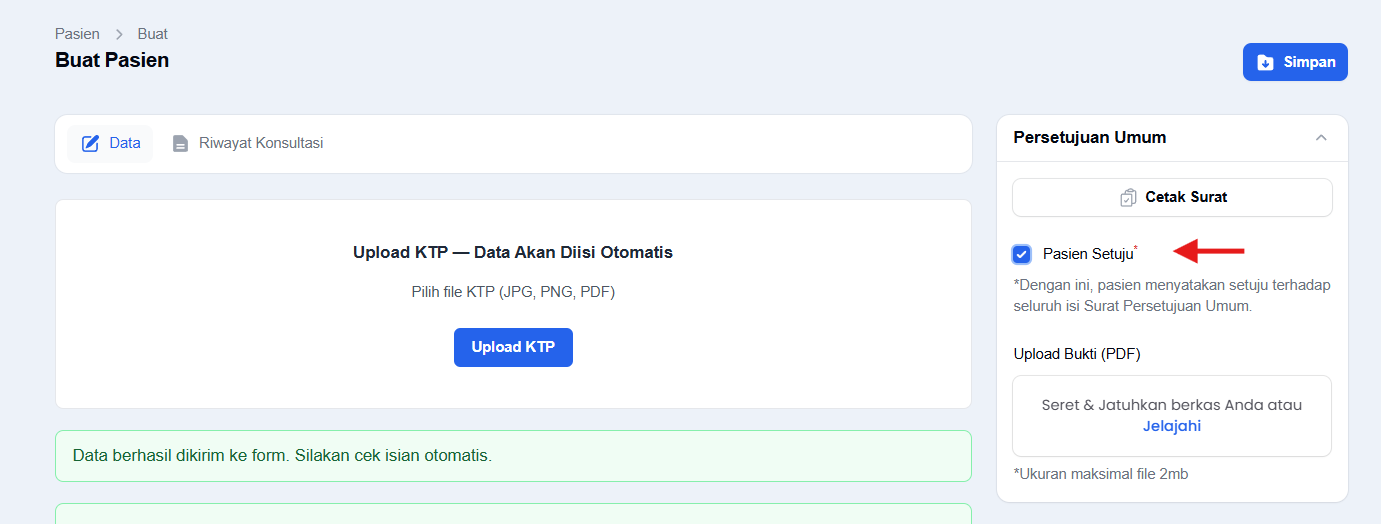Click the green success message banner
1381x524 pixels.
tap(513, 456)
